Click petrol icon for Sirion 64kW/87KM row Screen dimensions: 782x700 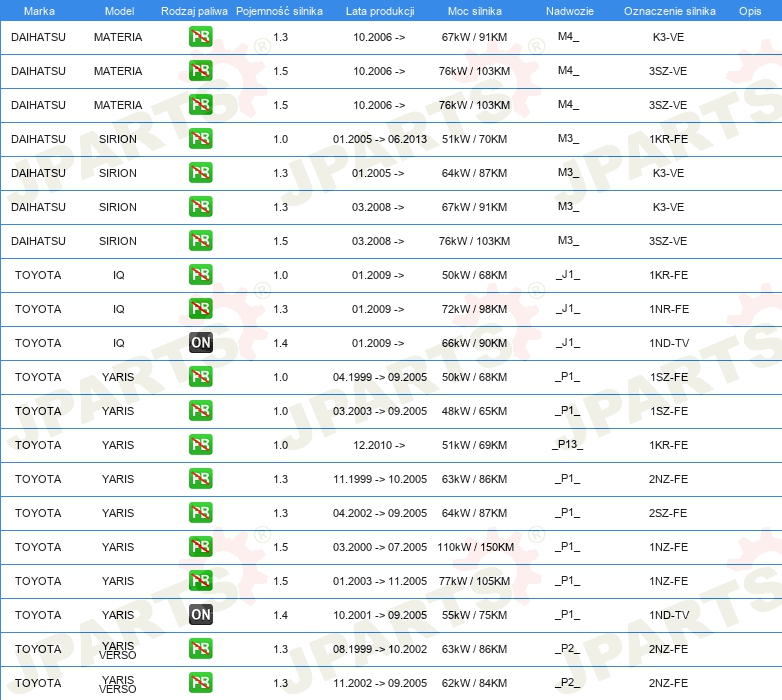[x=200, y=173]
